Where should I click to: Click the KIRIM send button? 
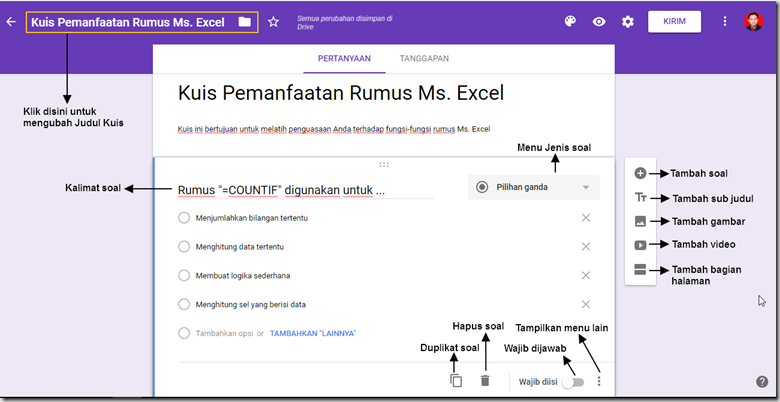pyautogui.click(x=675, y=22)
